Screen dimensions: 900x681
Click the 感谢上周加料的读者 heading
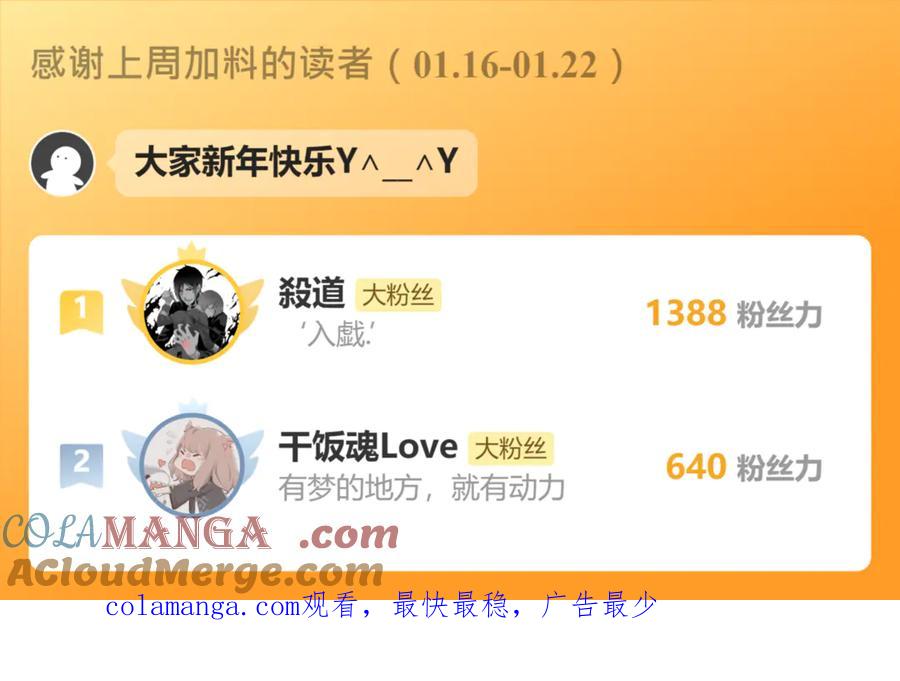(201, 63)
